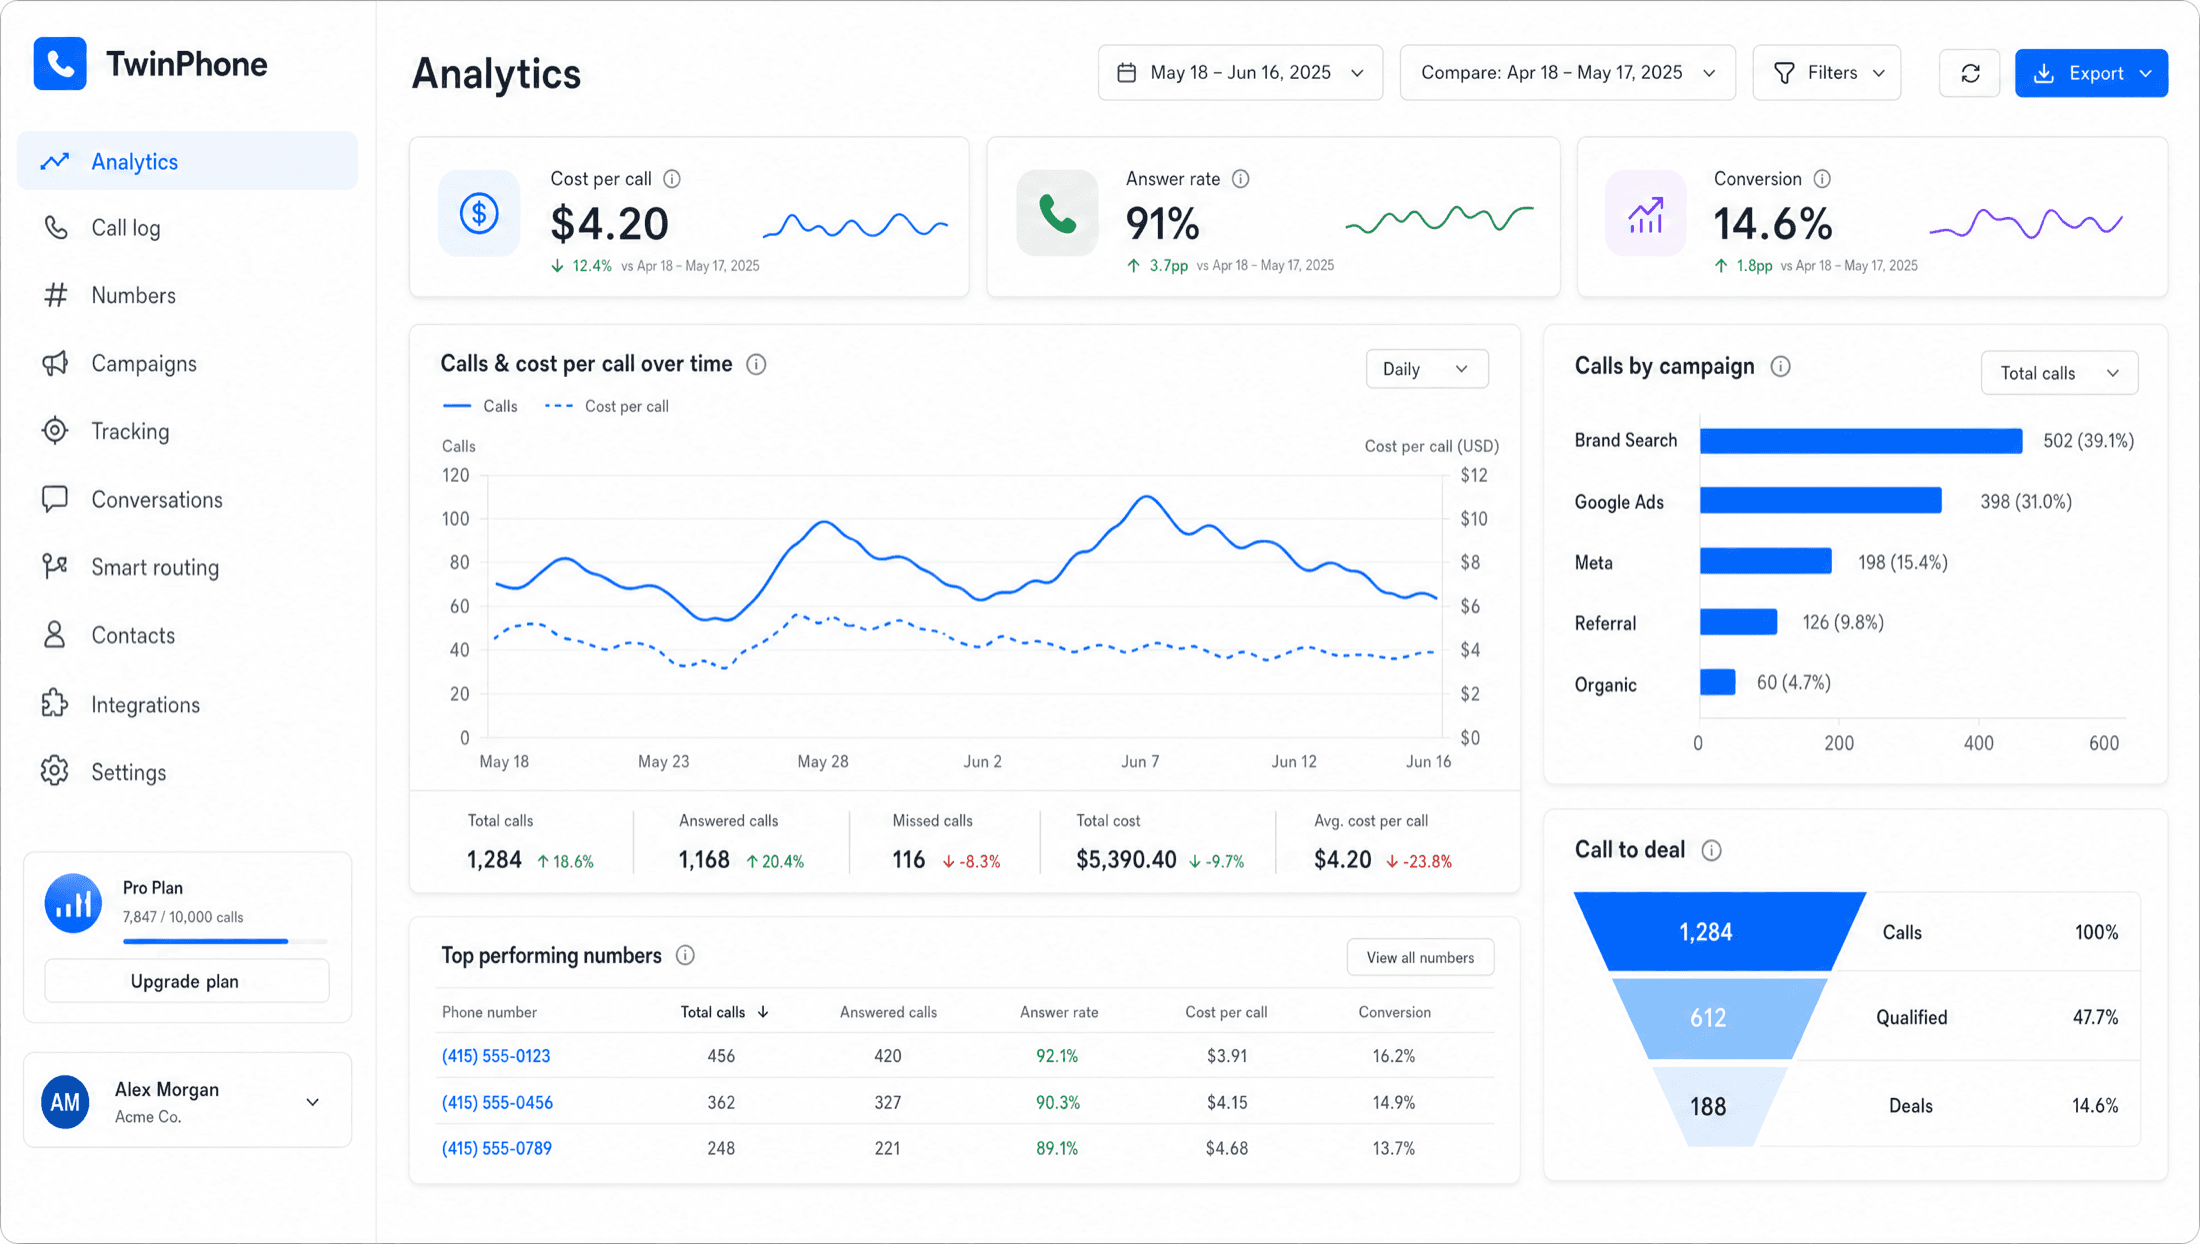Open the Compare period dropdown
2200x1244 pixels.
[x=1567, y=73]
